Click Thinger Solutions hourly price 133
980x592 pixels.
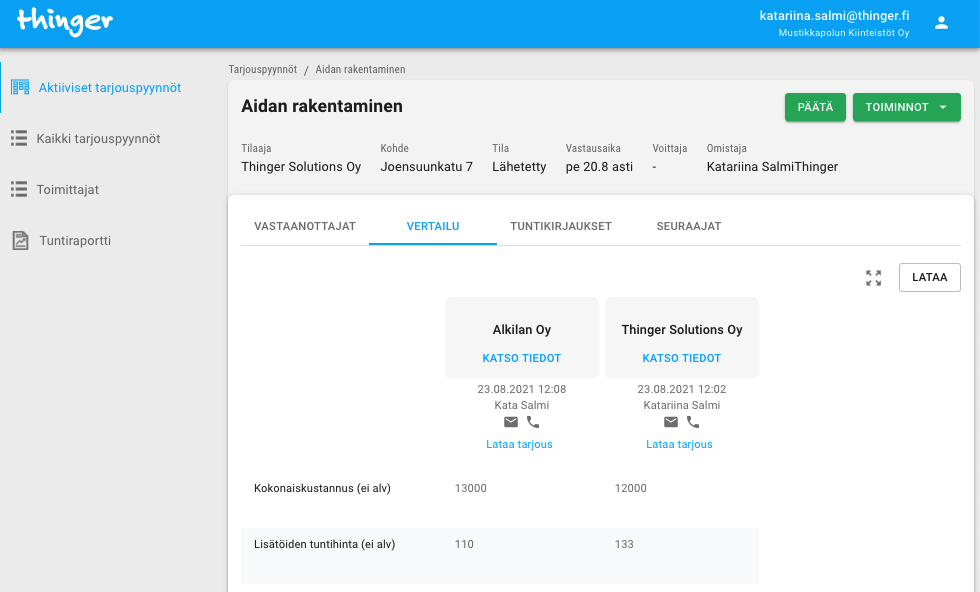click(x=624, y=544)
